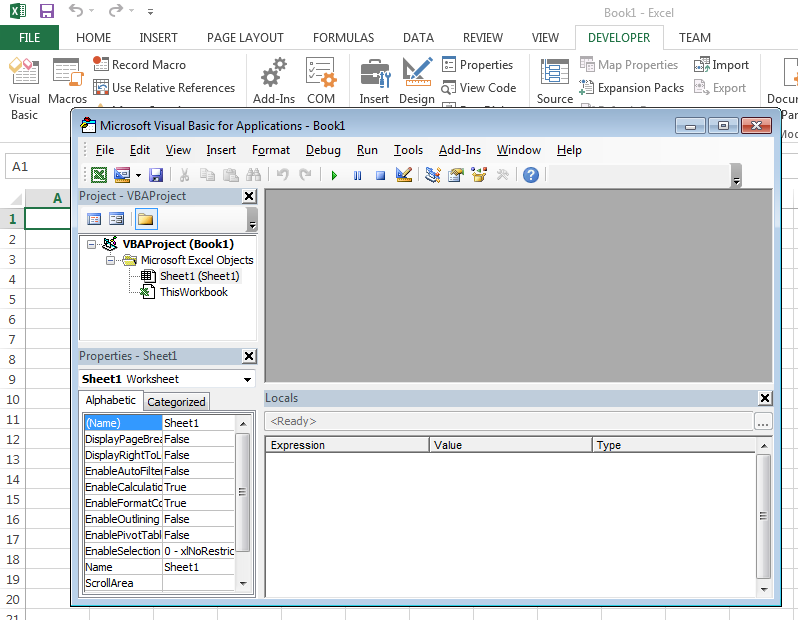Open Properties Window icon in VBA toolbar

click(x=456, y=175)
